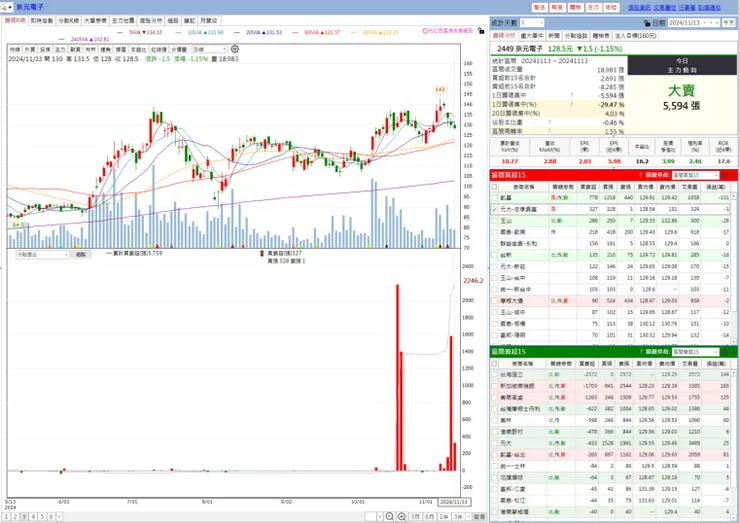
Task: Switch to the 分點K線 tab
Action: [x=68, y=21]
